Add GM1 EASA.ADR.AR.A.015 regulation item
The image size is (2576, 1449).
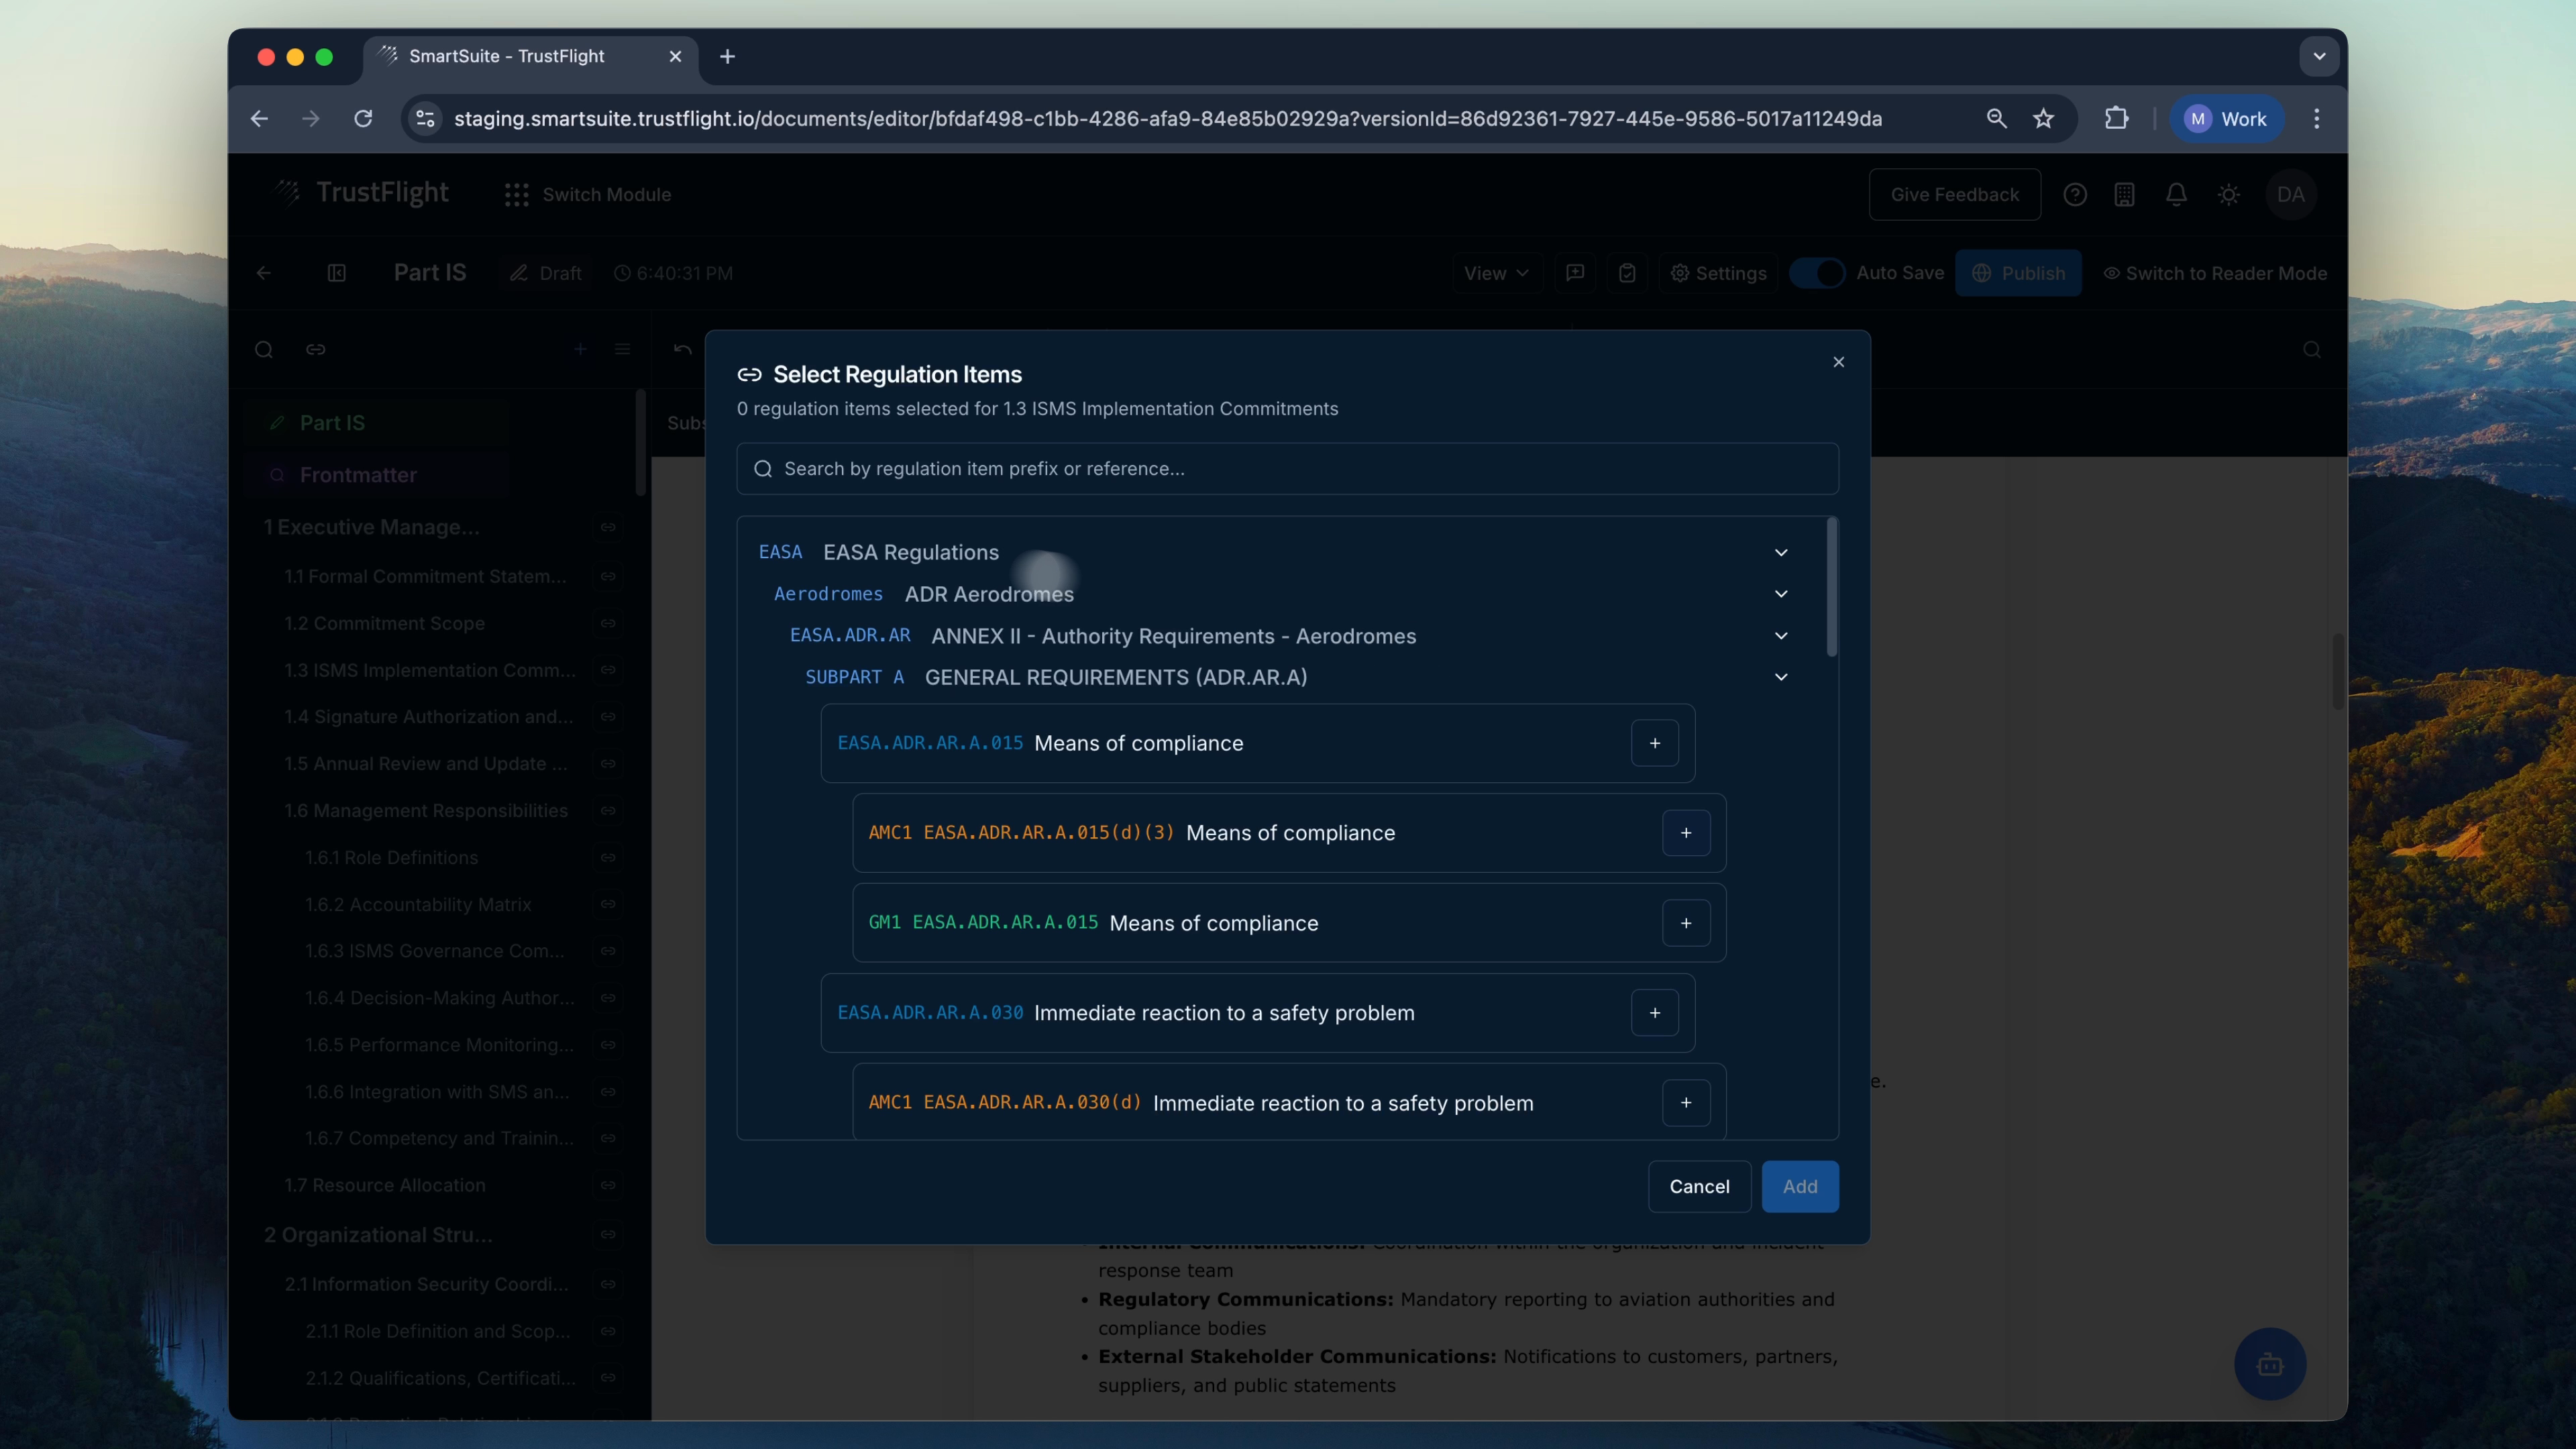(x=1686, y=923)
